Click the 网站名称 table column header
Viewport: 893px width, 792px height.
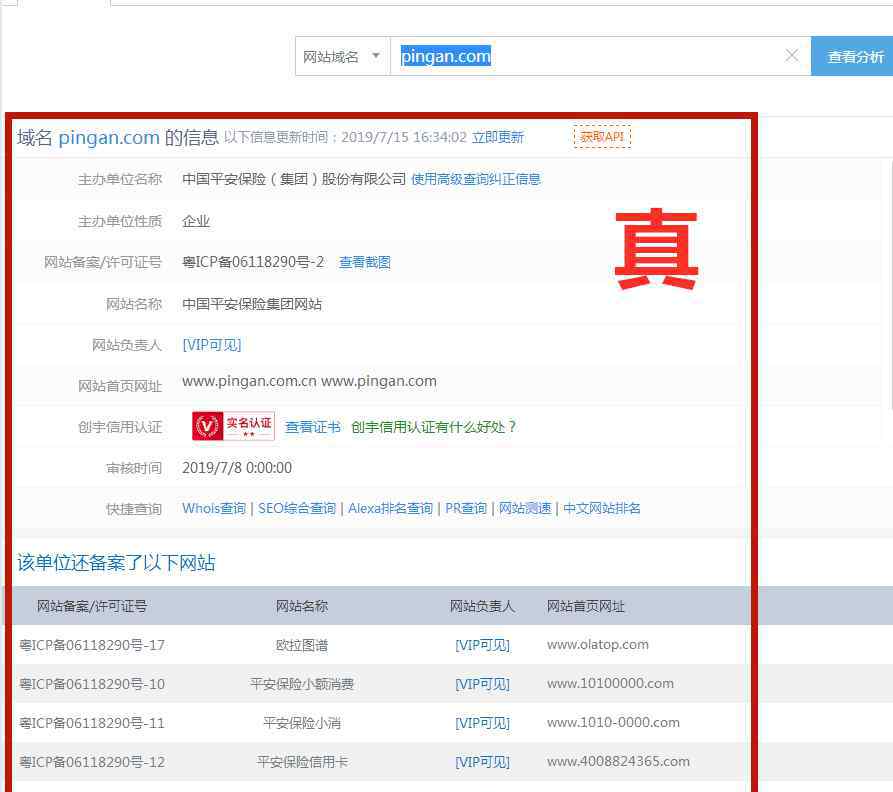302,606
